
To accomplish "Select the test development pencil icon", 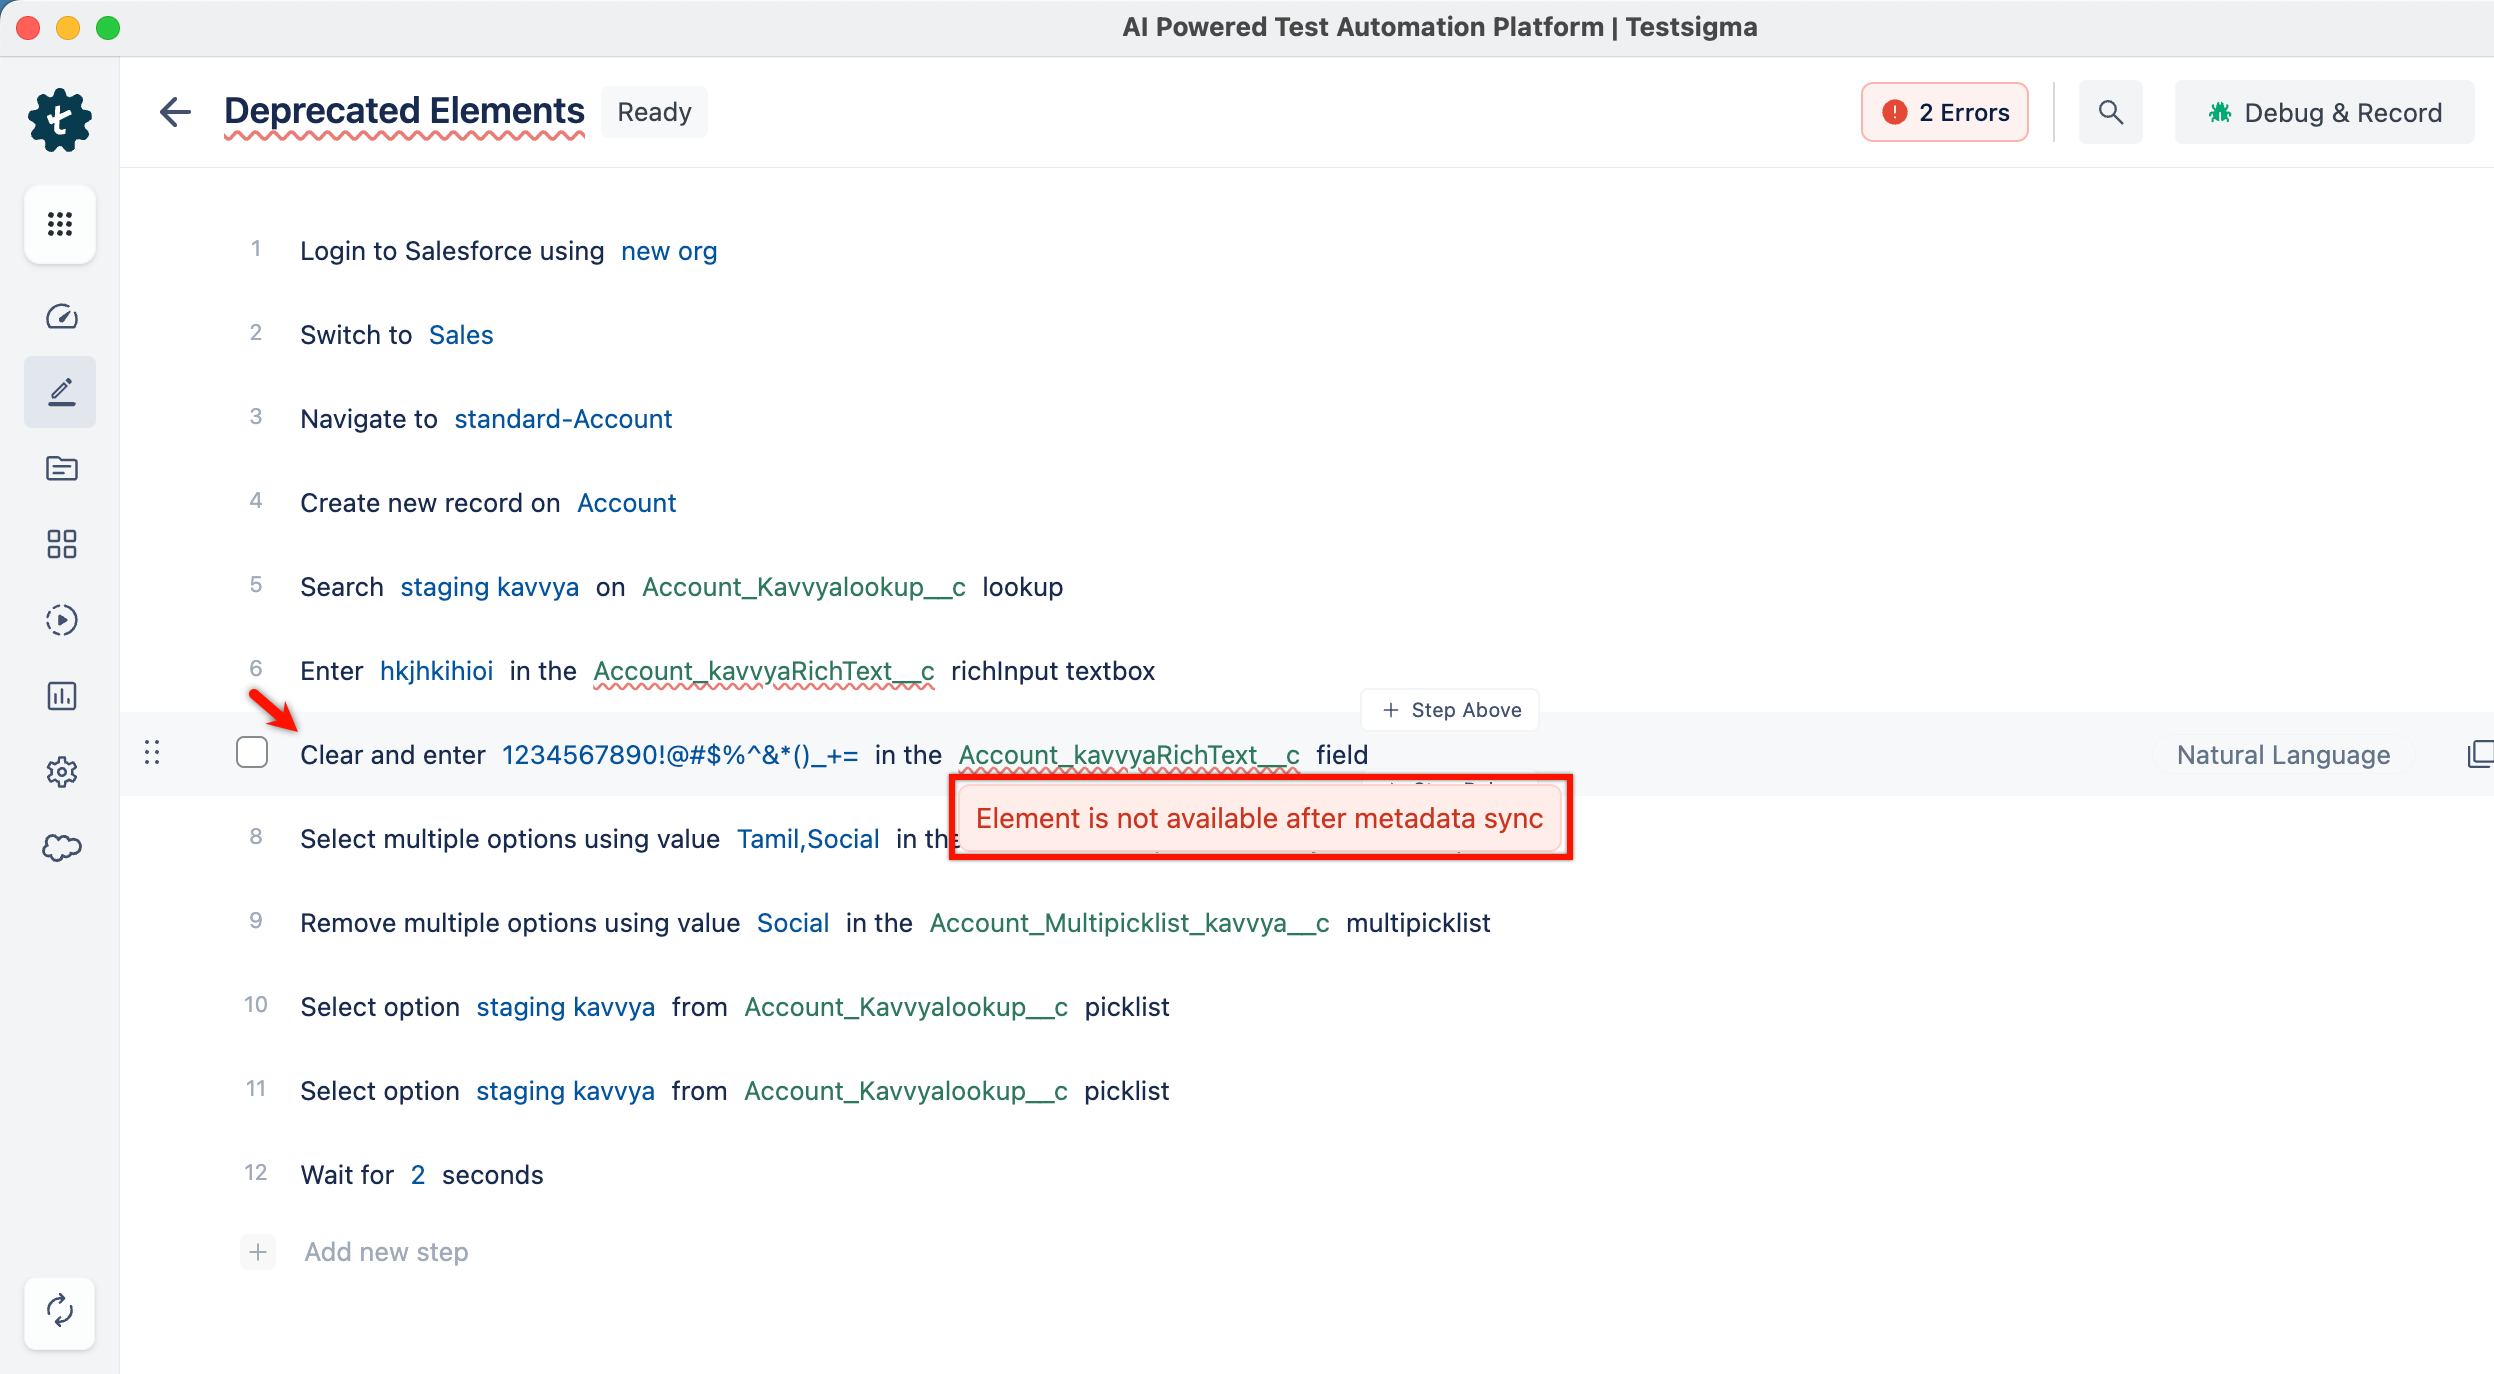I will click(x=61, y=392).
